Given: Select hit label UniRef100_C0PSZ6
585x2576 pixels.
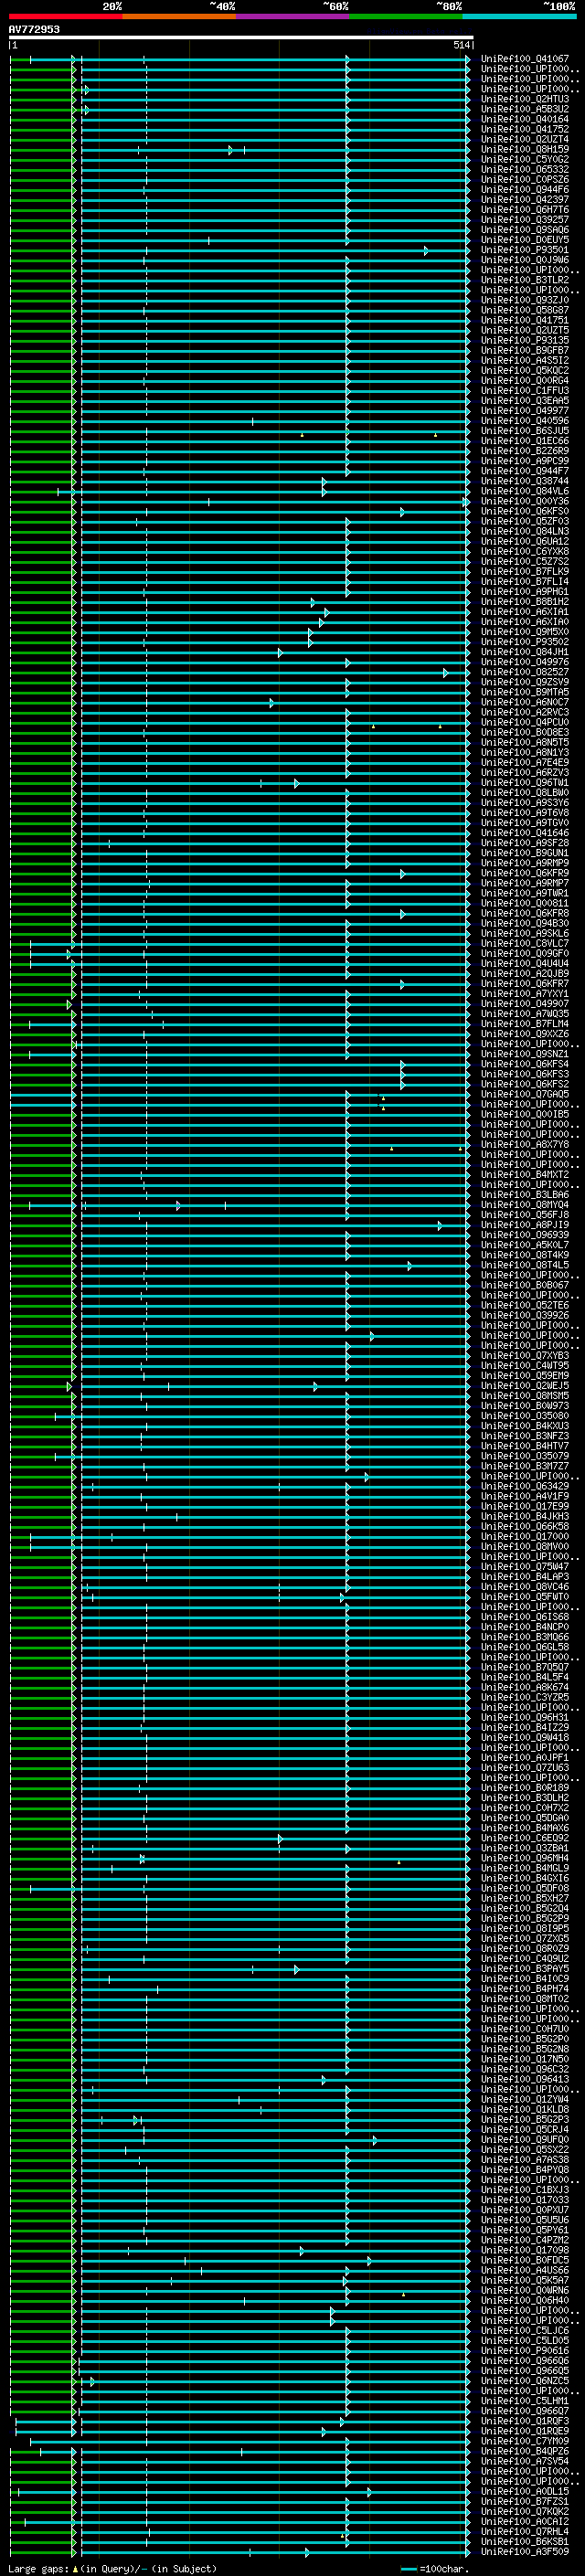Looking at the screenshot, I should [x=525, y=179].
